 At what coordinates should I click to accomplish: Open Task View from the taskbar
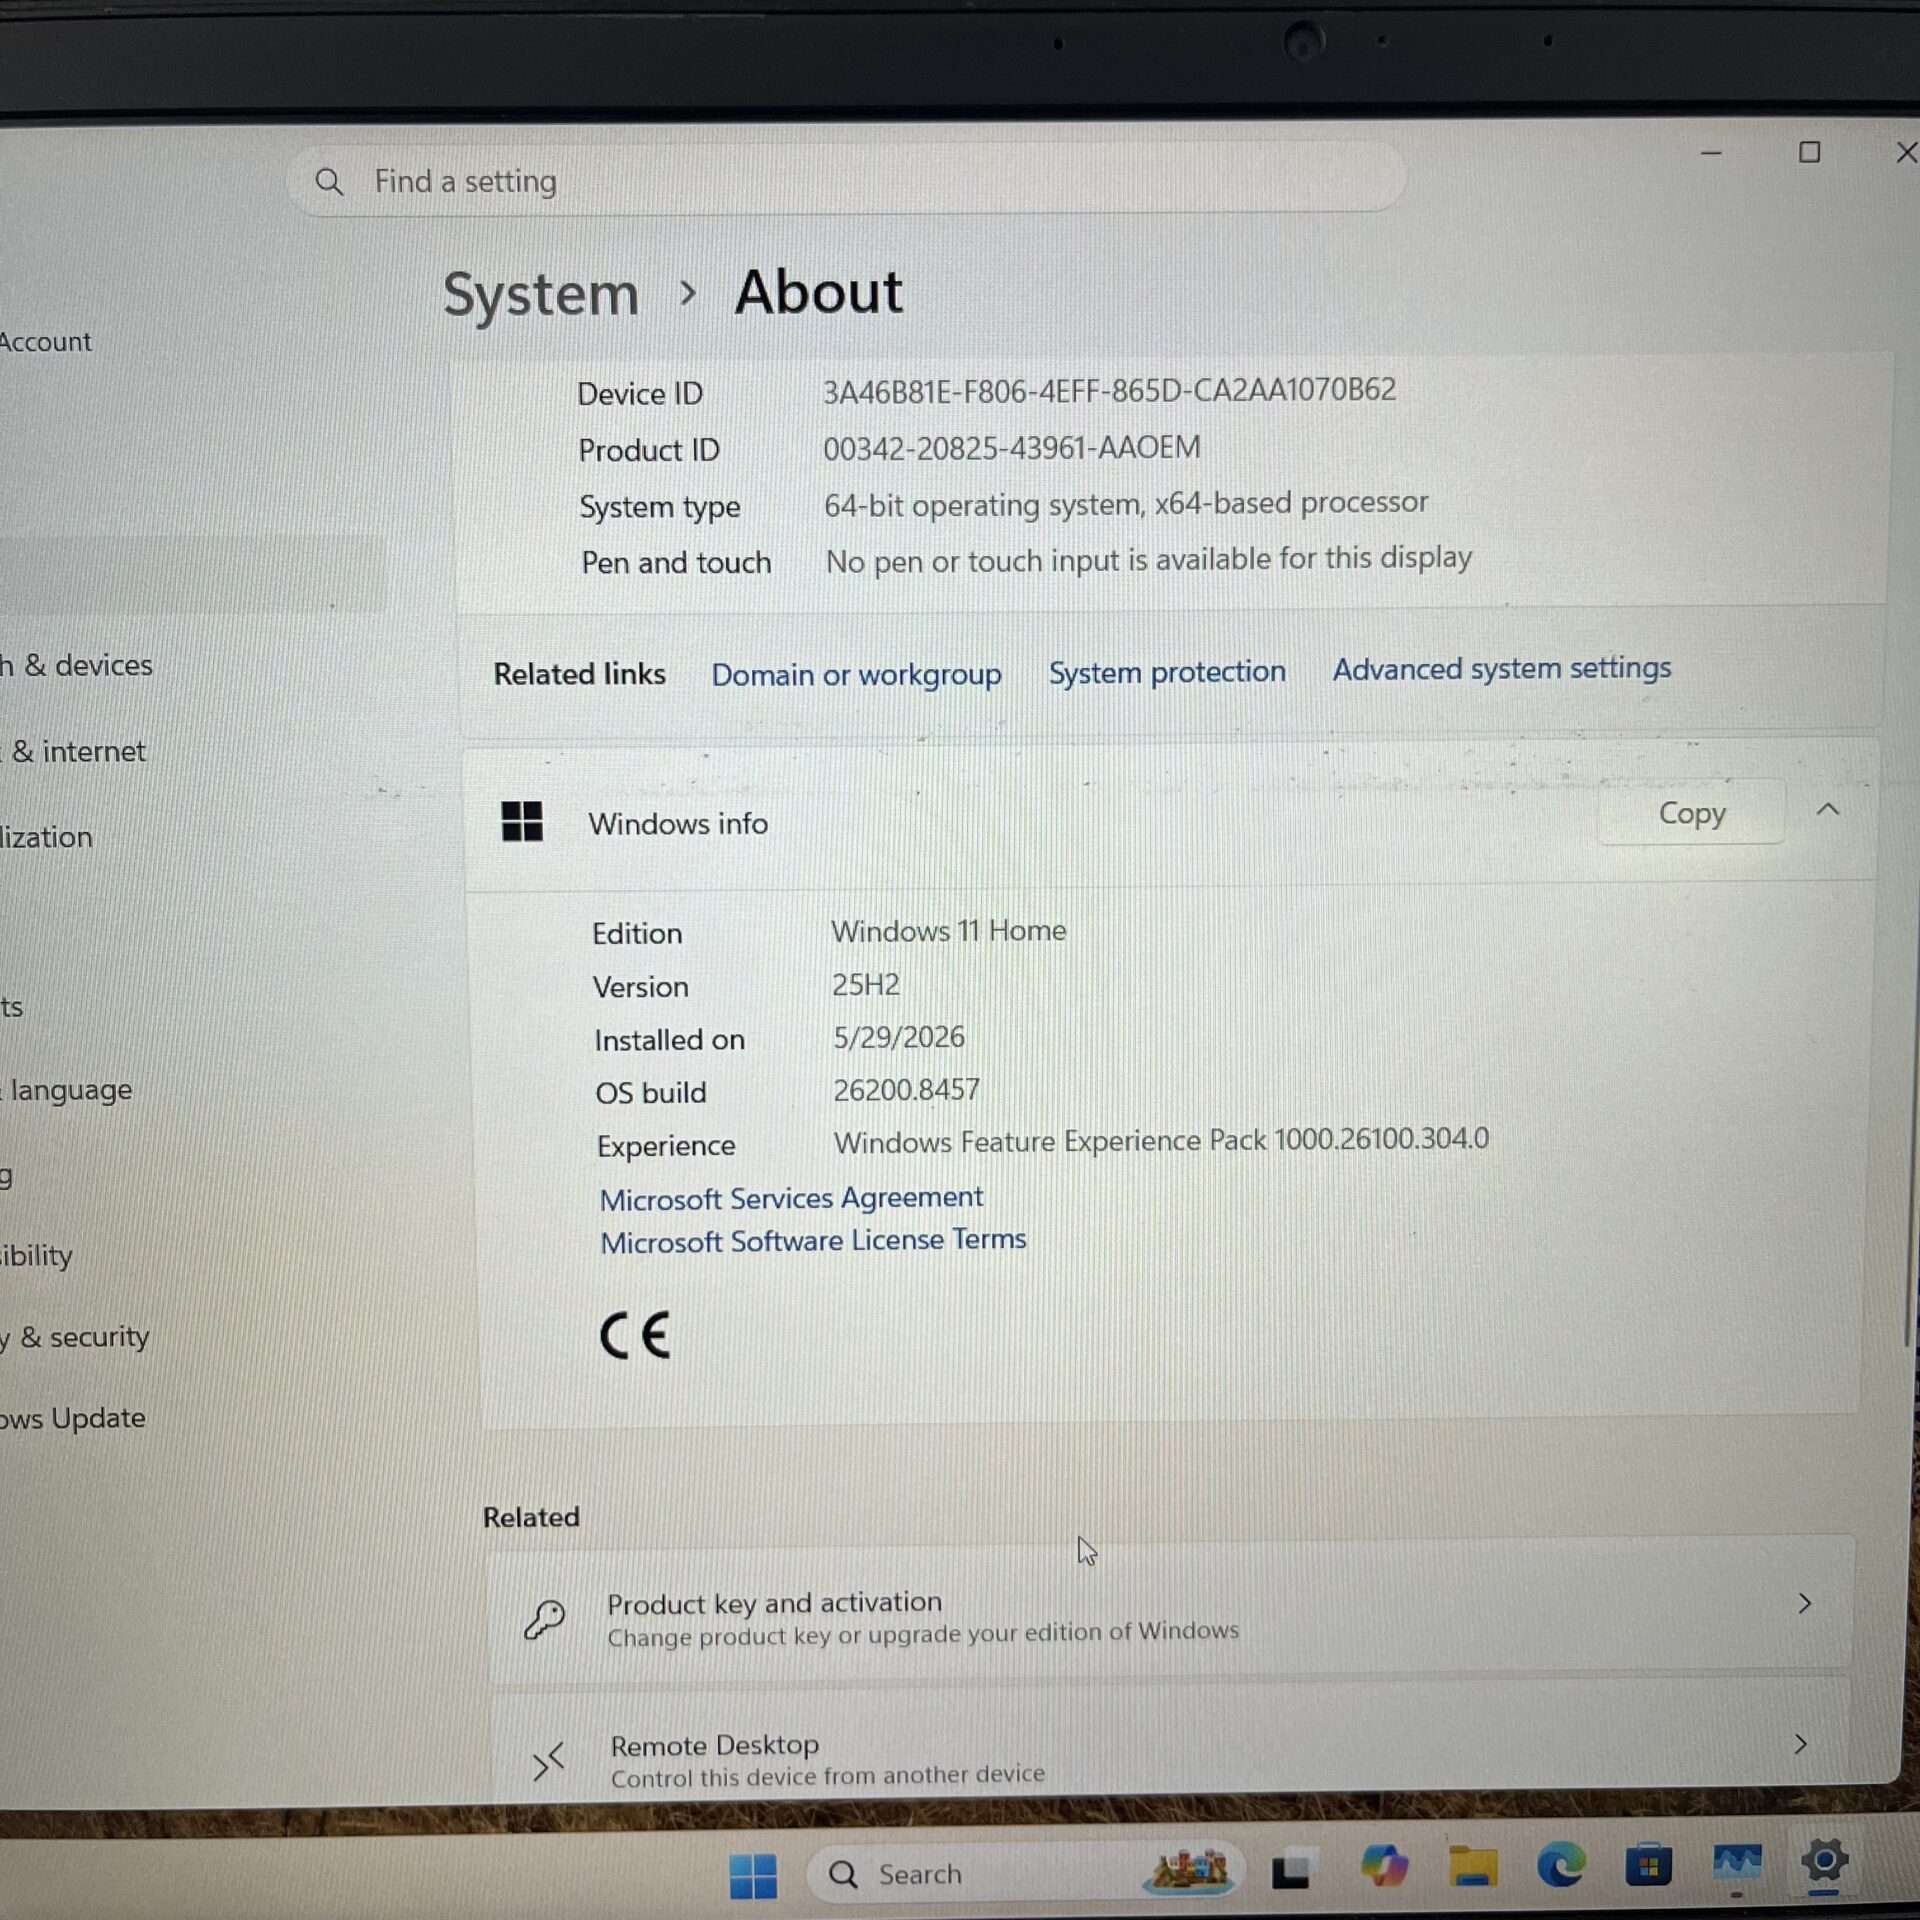(x=1291, y=1871)
